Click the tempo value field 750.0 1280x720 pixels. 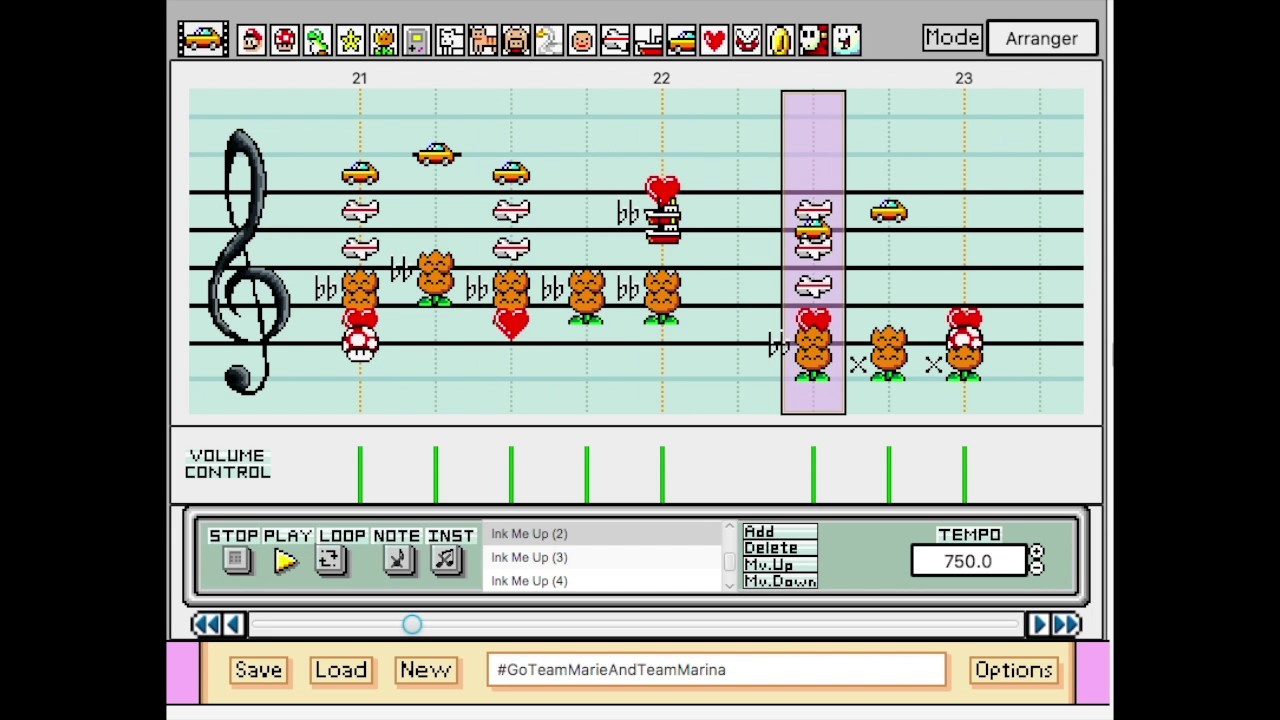tap(968, 561)
